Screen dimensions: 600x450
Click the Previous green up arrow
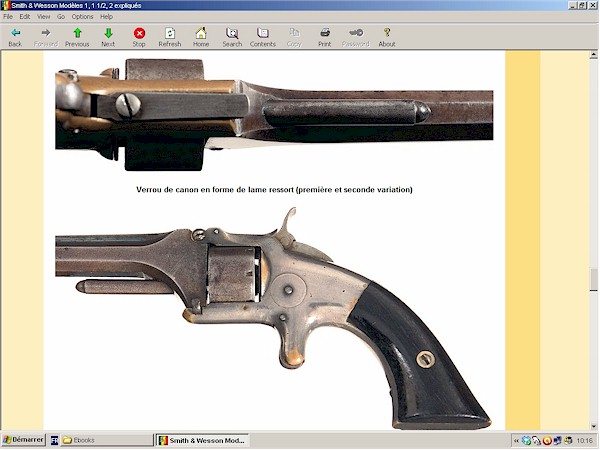(77, 38)
